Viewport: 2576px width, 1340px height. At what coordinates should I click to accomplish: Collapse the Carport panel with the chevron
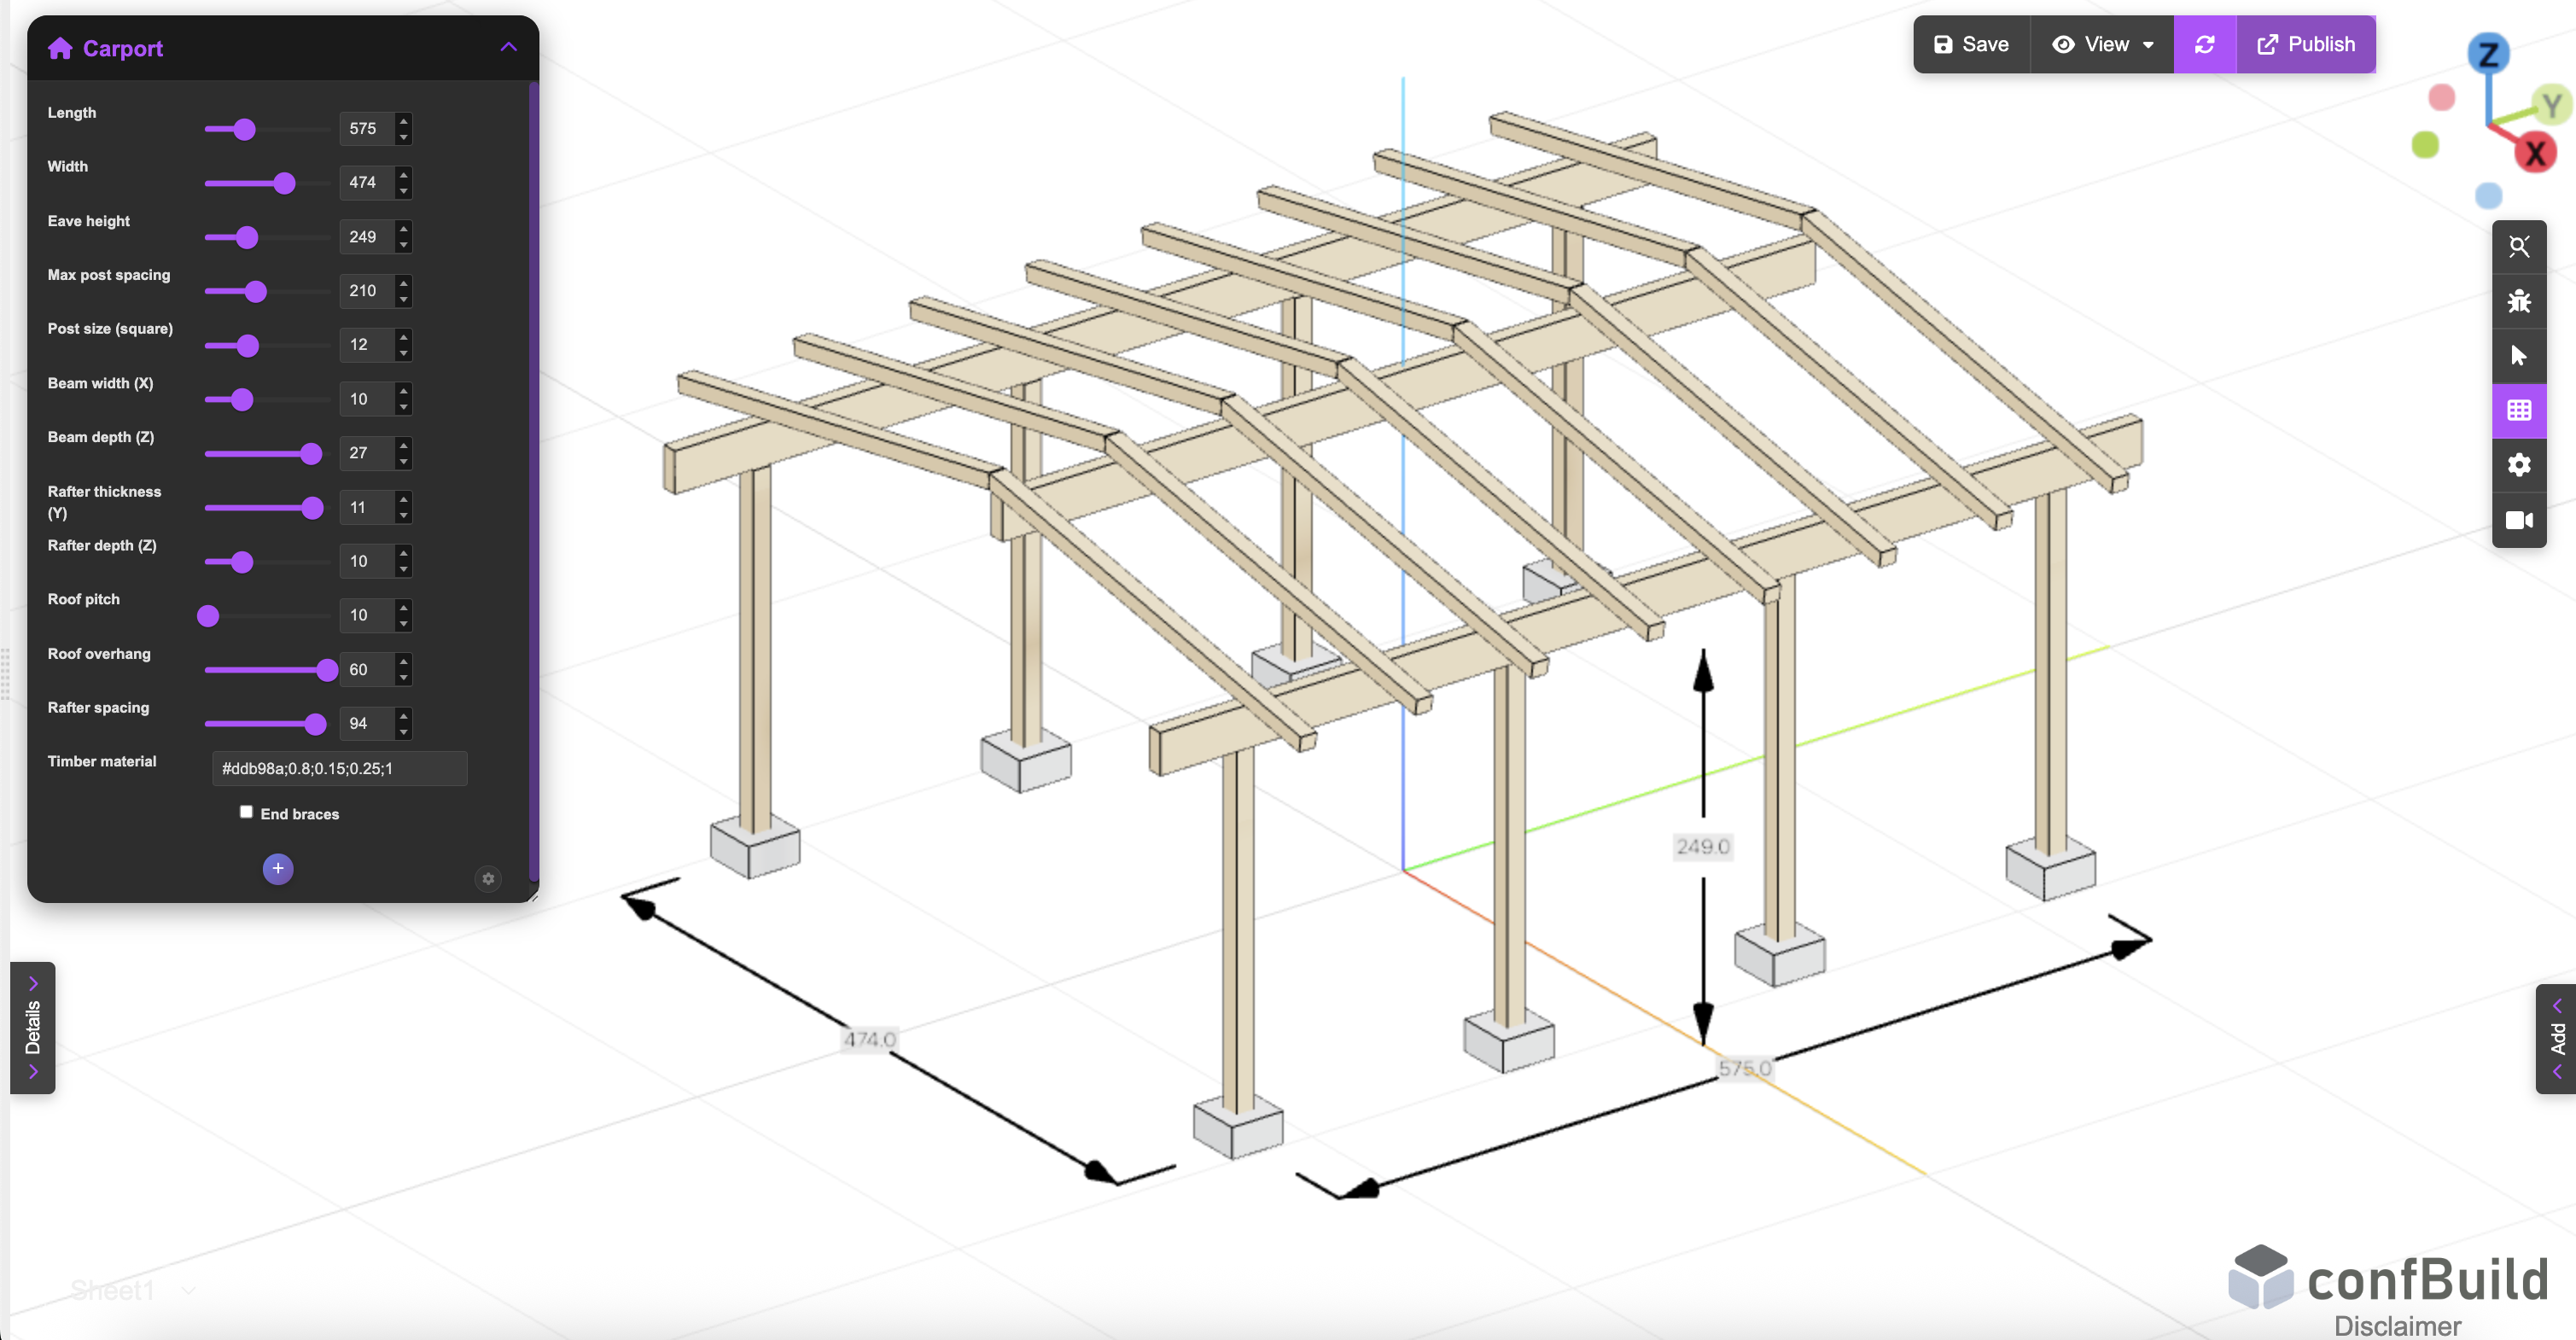508,47
